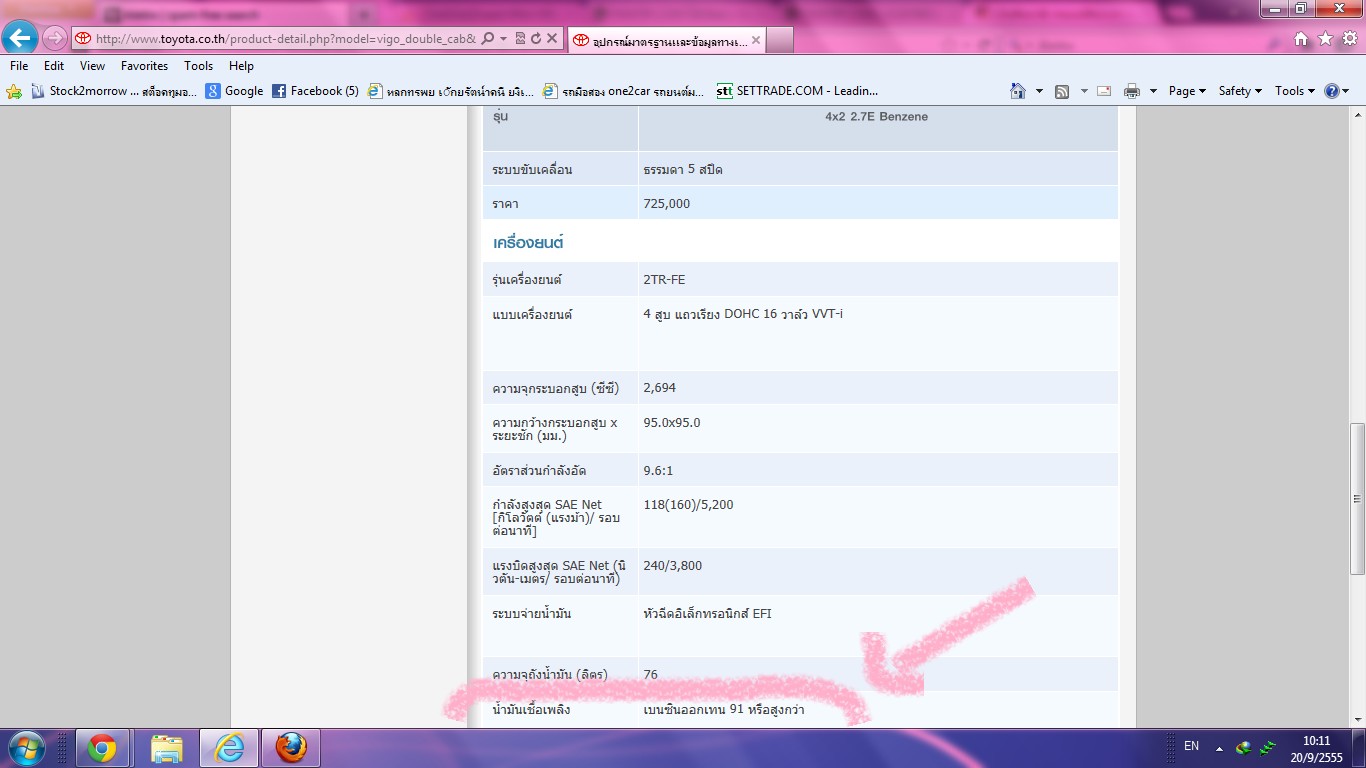Click the 4x2 2.7E Benzene model header
Screen dimensions: 1366x768
(x=877, y=117)
